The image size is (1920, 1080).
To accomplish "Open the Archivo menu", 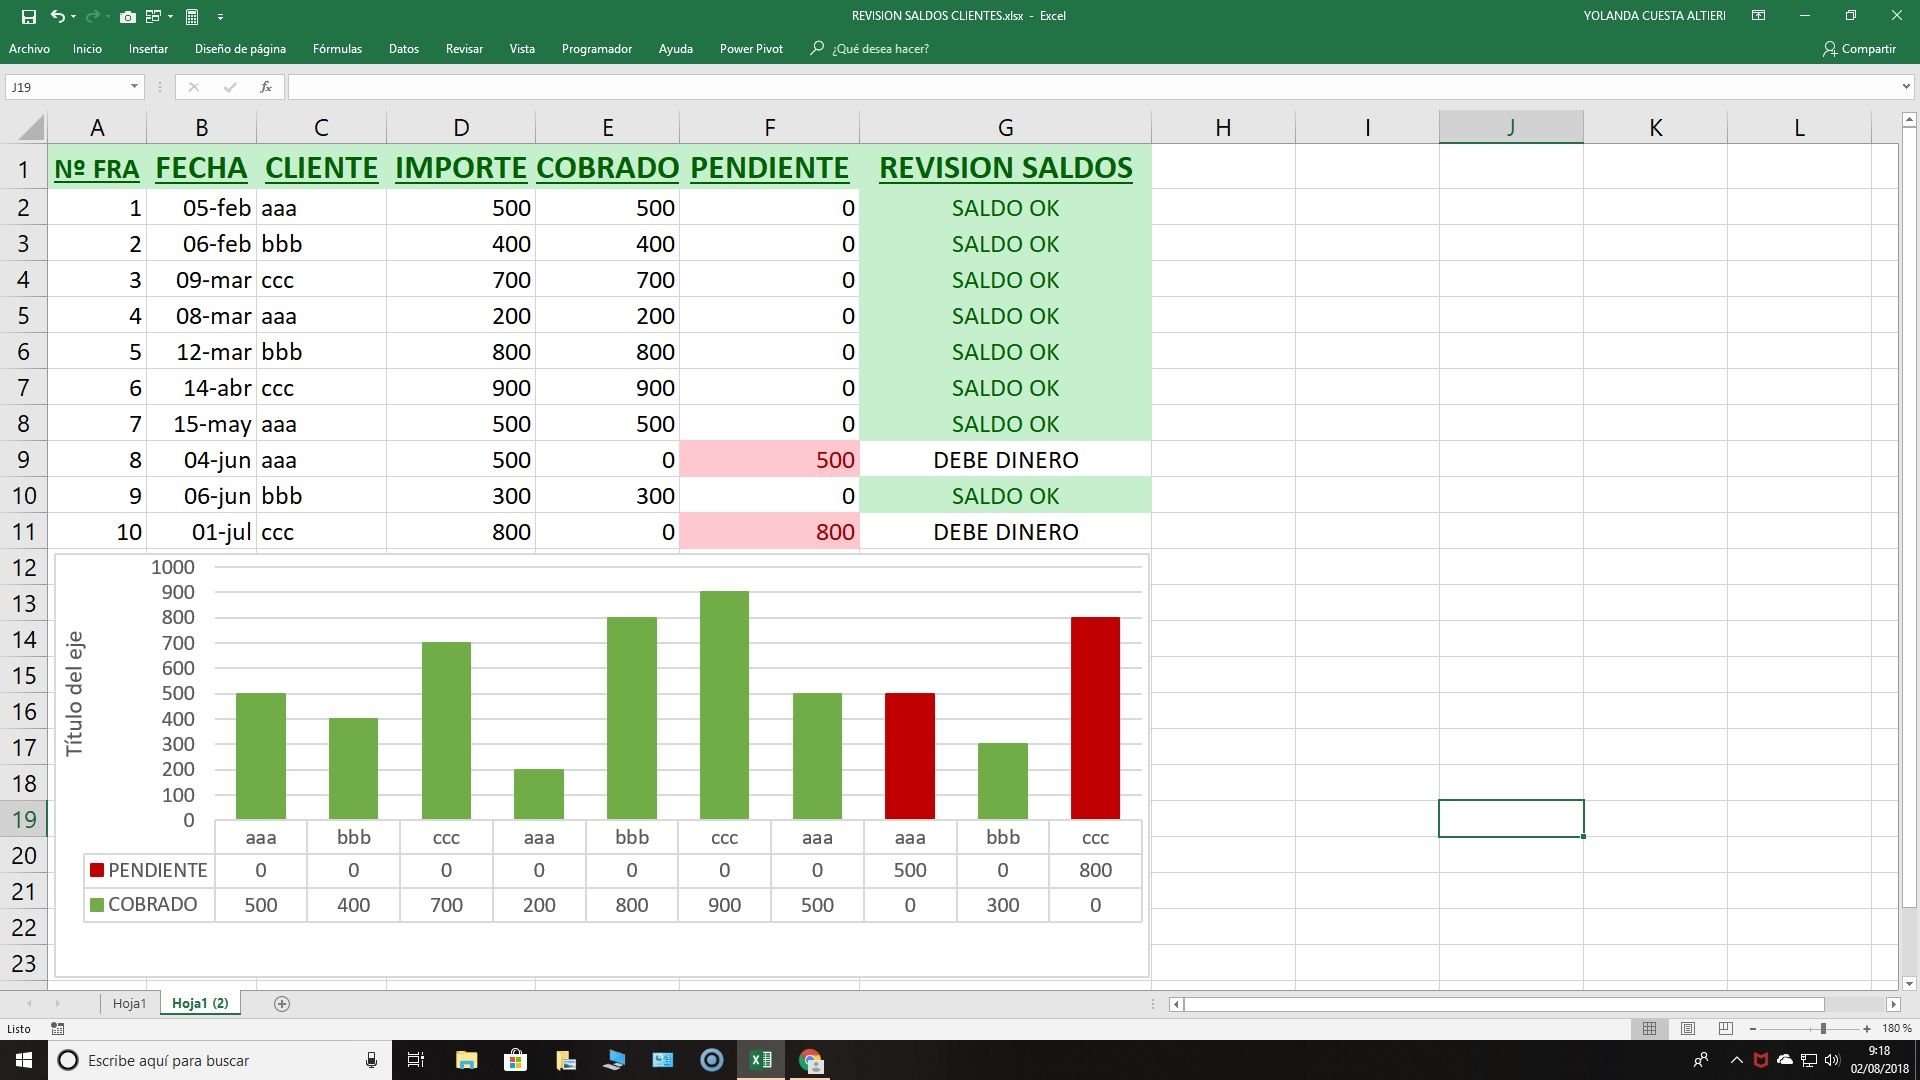I will (x=29, y=48).
